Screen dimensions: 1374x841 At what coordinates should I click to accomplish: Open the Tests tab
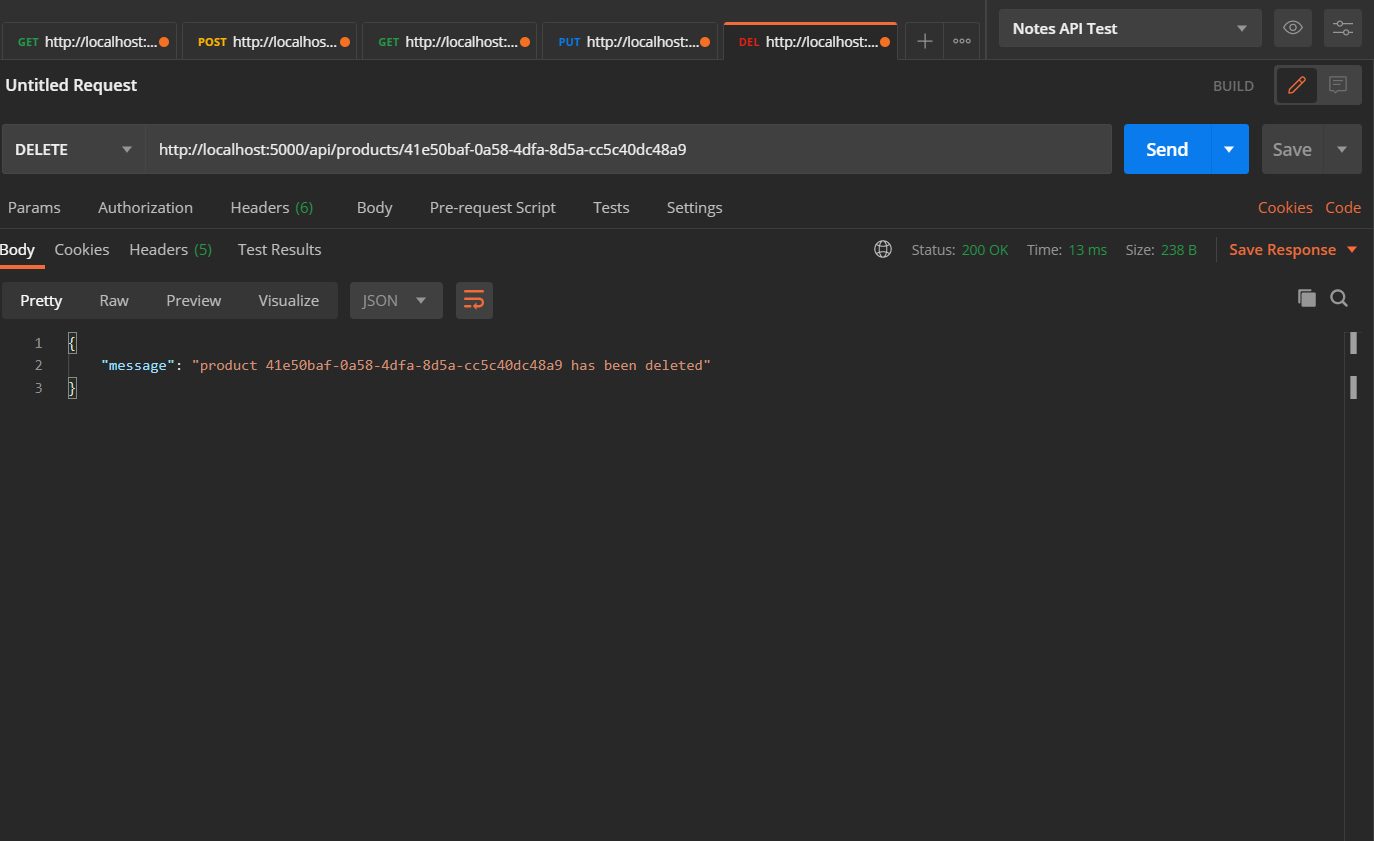611,208
